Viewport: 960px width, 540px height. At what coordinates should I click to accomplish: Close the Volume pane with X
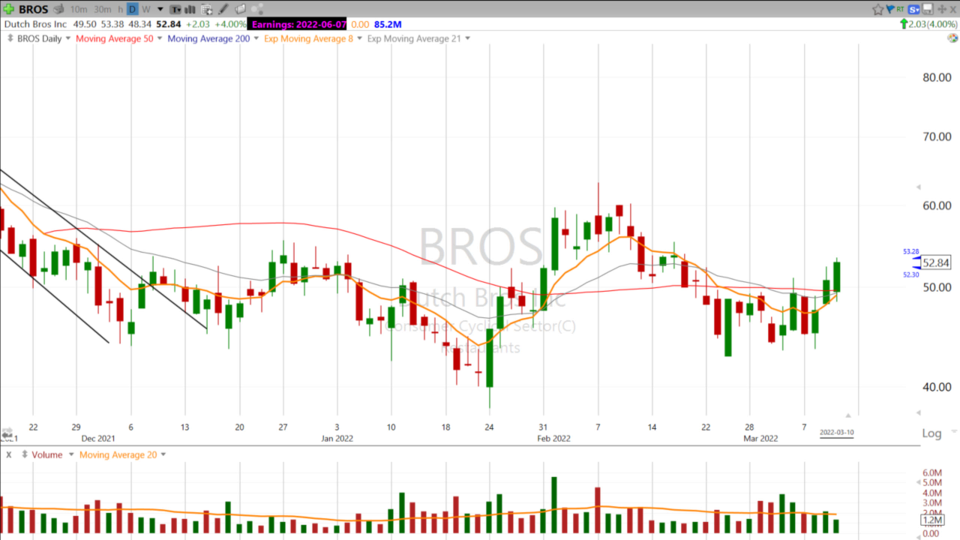point(9,455)
